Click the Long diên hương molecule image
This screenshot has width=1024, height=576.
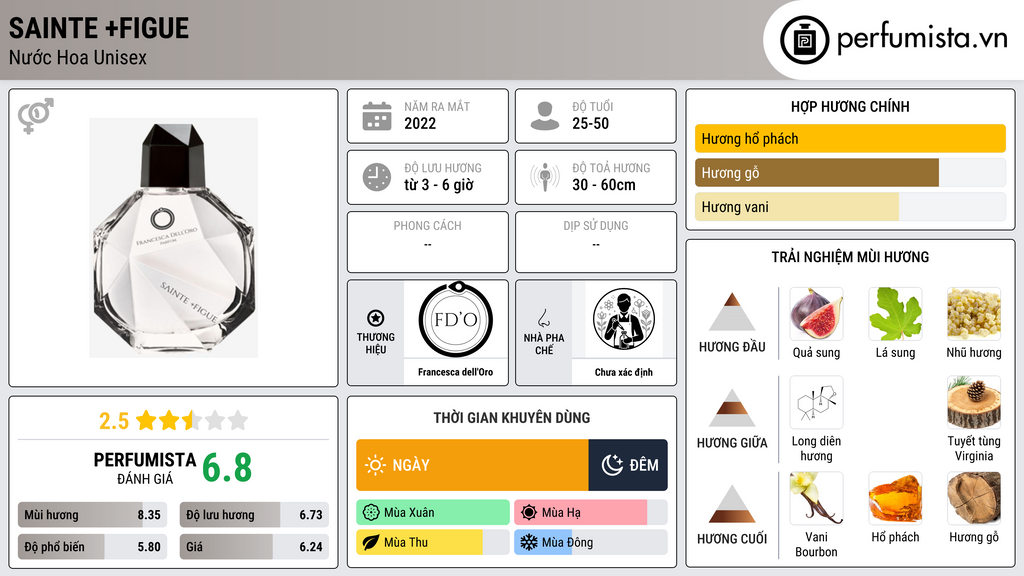[816, 402]
